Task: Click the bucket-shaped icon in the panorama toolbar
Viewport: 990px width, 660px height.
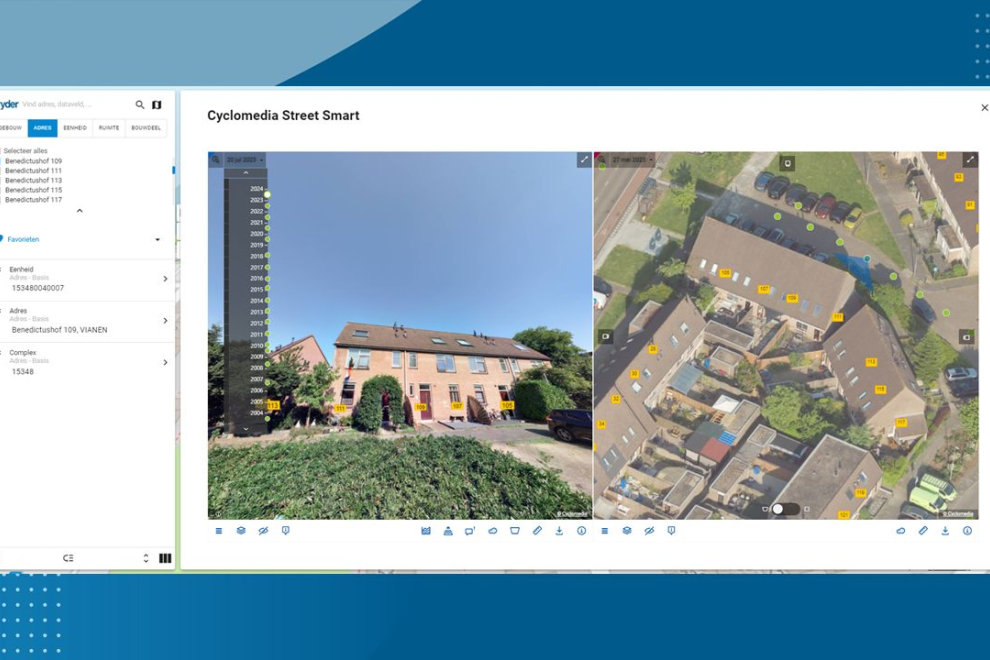Action: [515, 531]
